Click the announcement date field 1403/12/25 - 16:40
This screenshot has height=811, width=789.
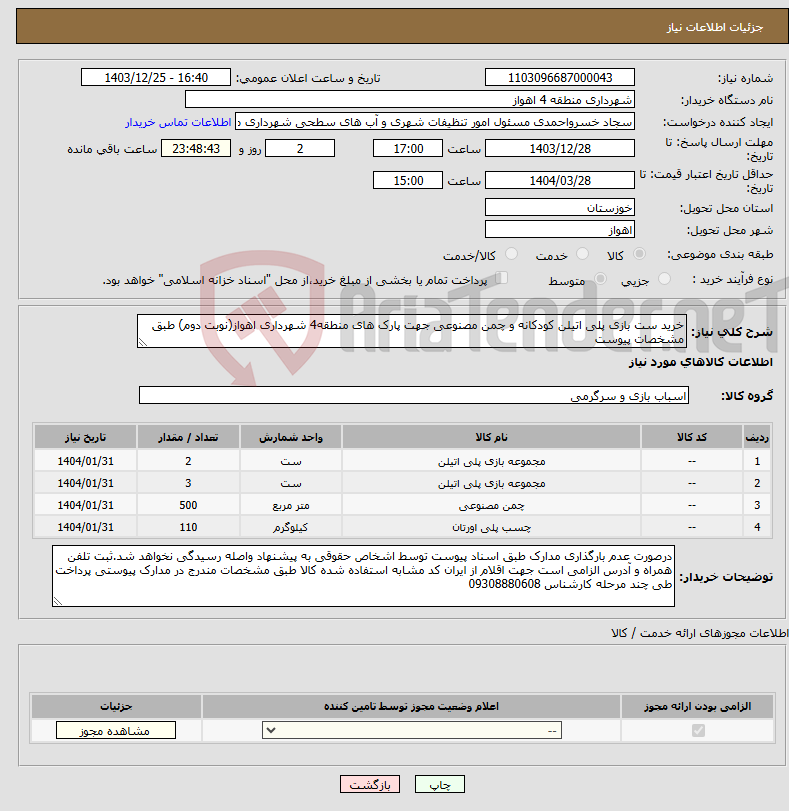click(156, 78)
